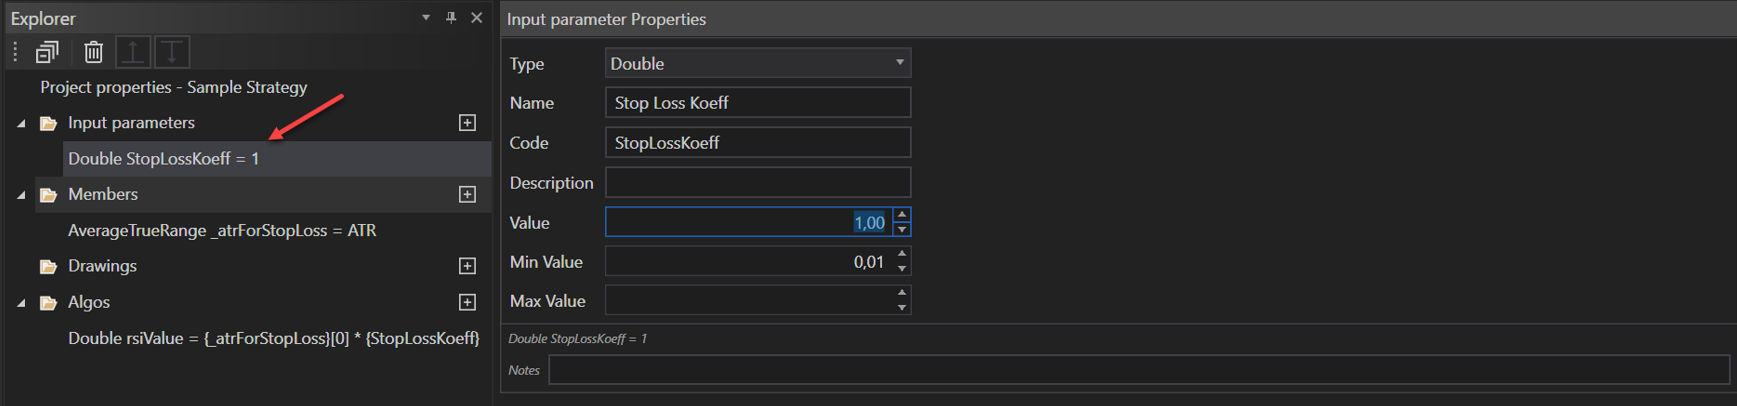
Task: Open the Type dropdown showing Double
Action: [757, 64]
